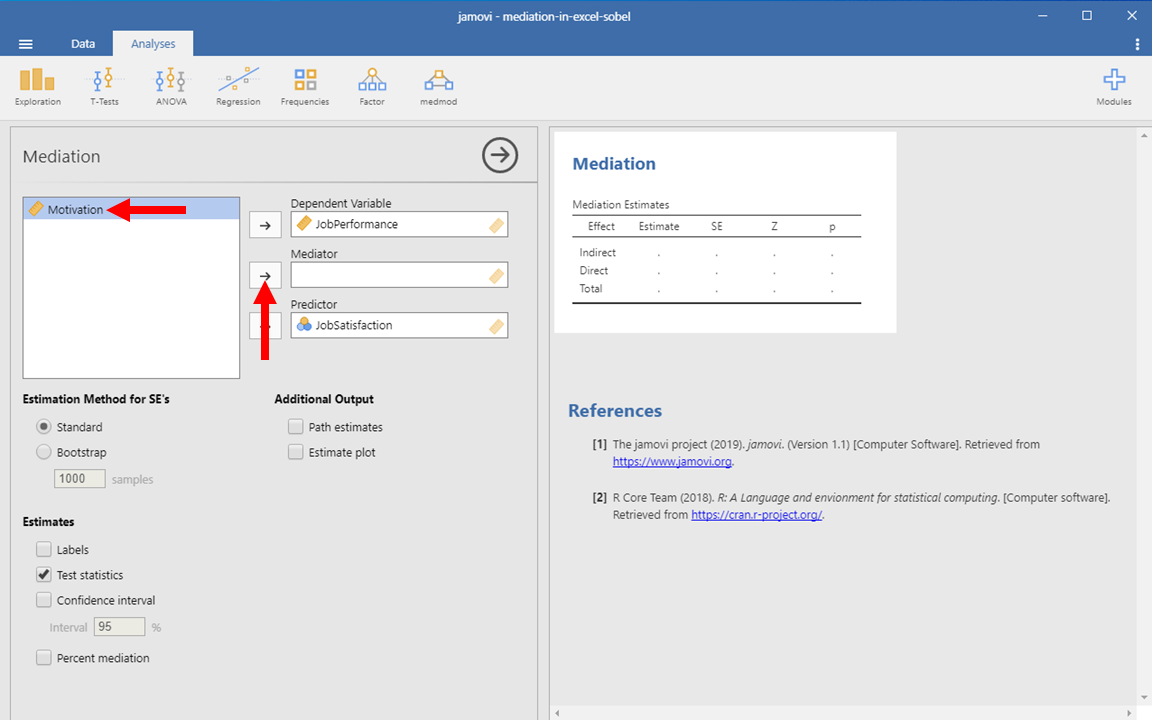The width and height of the screenshot is (1152, 720).
Task: Open the Regression analysis menu
Action: click(x=238, y=86)
